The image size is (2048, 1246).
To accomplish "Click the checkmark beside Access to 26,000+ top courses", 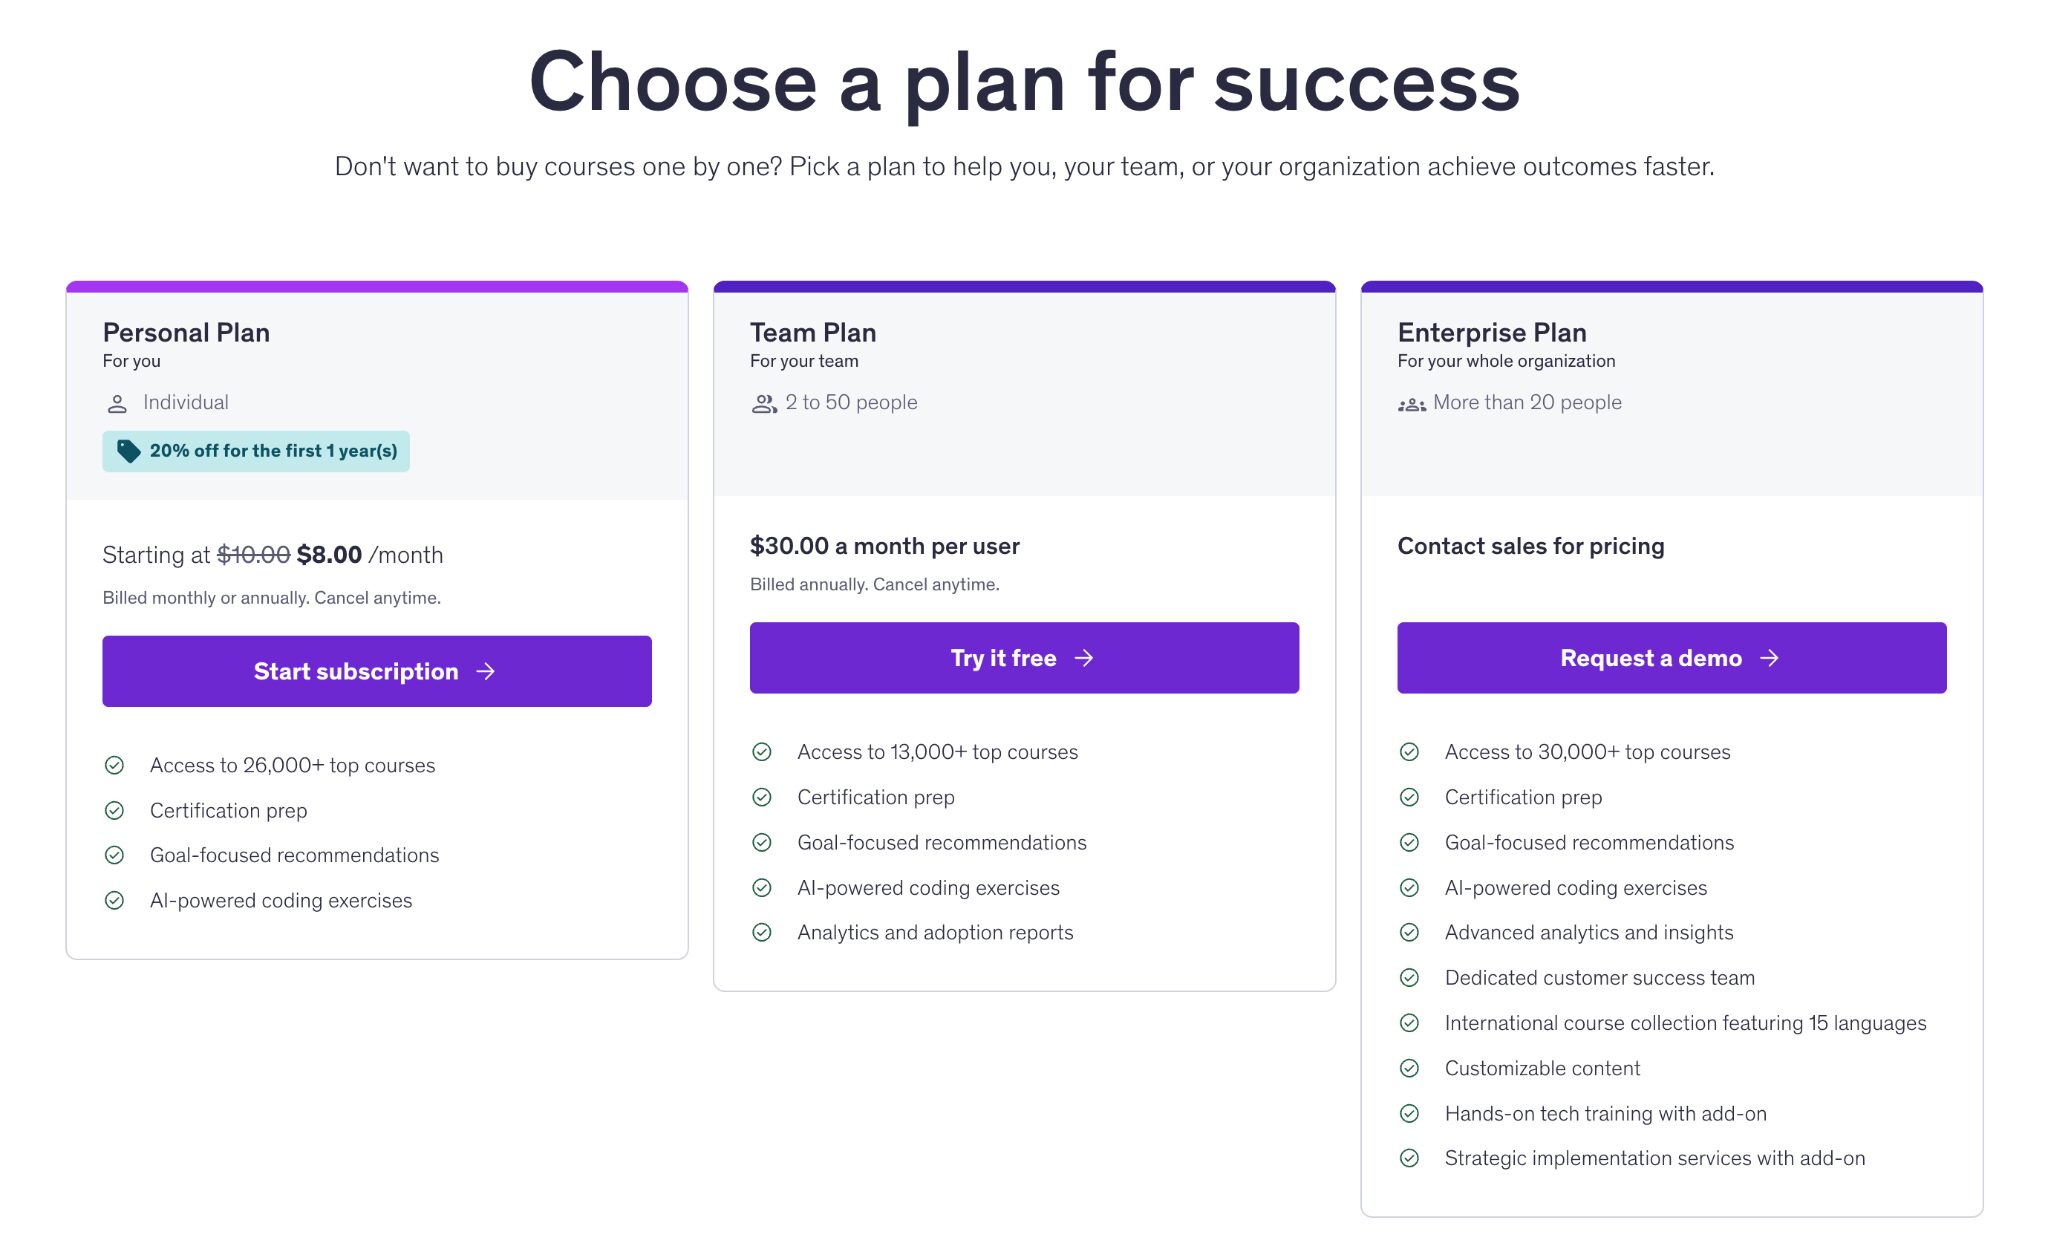I will (114, 765).
